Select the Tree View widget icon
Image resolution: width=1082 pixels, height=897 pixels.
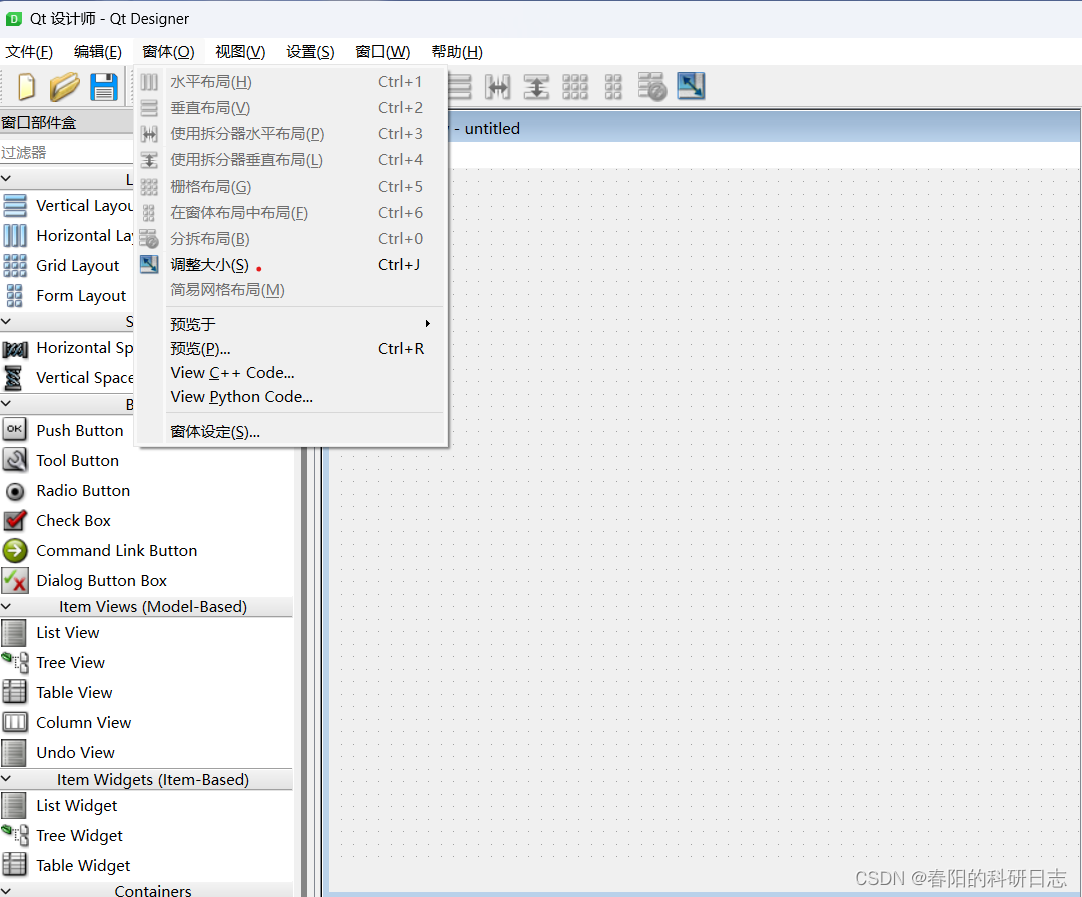[x=15, y=662]
